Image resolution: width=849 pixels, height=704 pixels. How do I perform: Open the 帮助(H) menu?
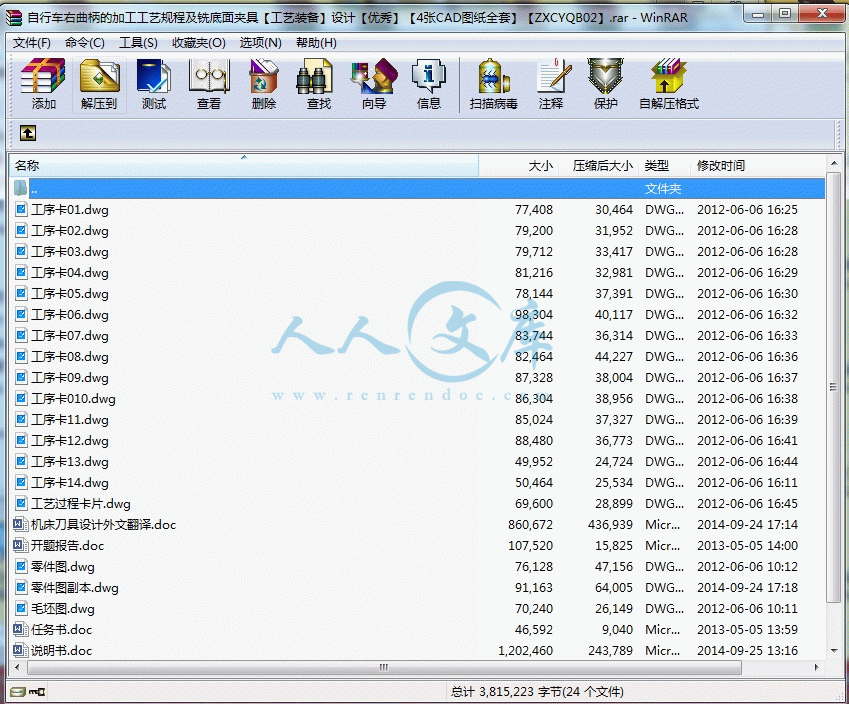316,43
